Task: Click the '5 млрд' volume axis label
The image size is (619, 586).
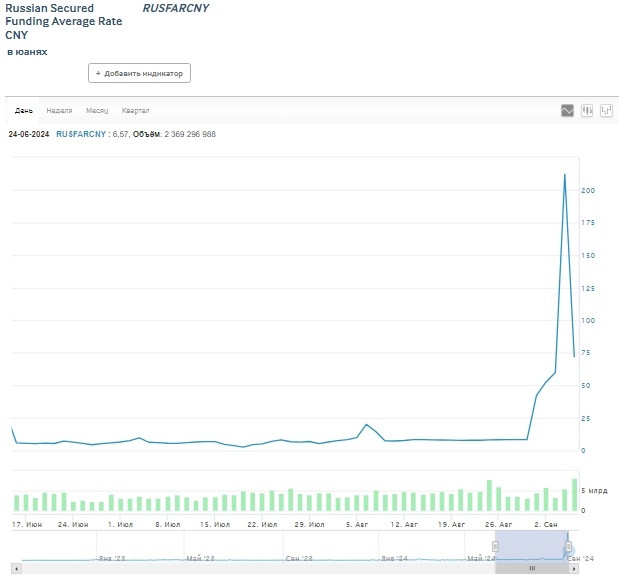Action: tap(594, 490)
